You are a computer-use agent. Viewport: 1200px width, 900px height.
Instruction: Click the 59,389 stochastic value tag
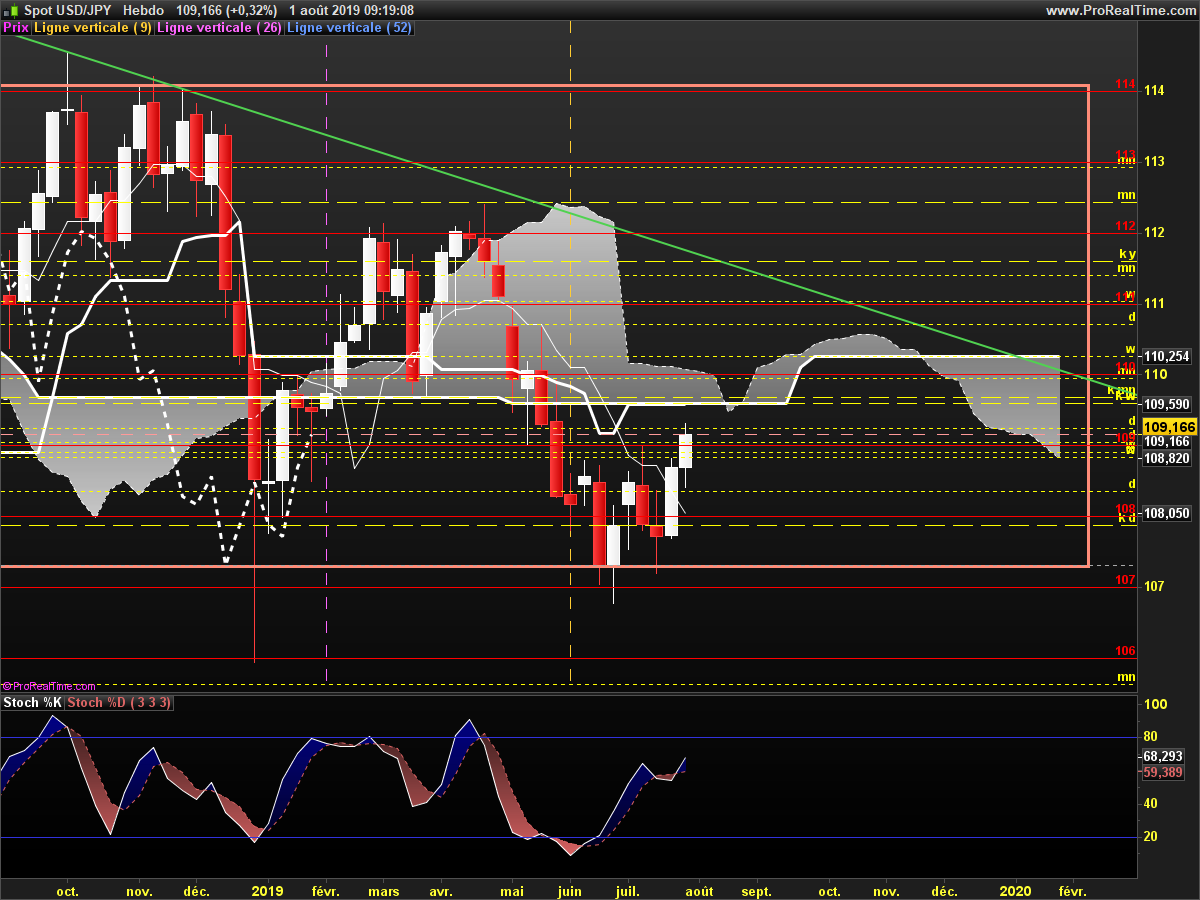[x=1163, y=772]
